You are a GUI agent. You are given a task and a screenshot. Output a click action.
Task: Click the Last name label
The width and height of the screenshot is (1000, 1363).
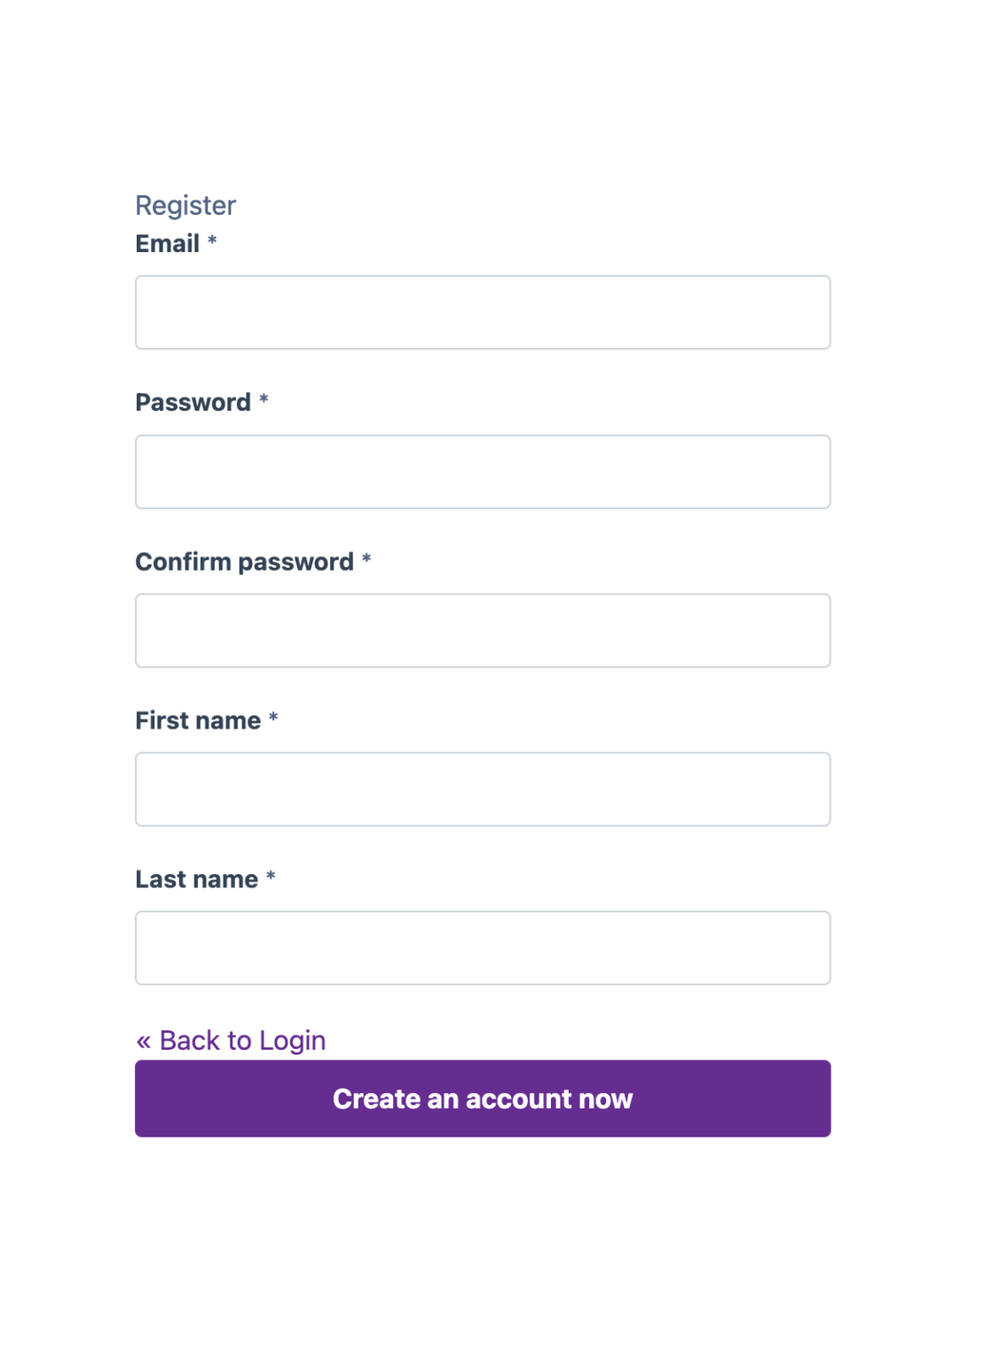[196, 878]
